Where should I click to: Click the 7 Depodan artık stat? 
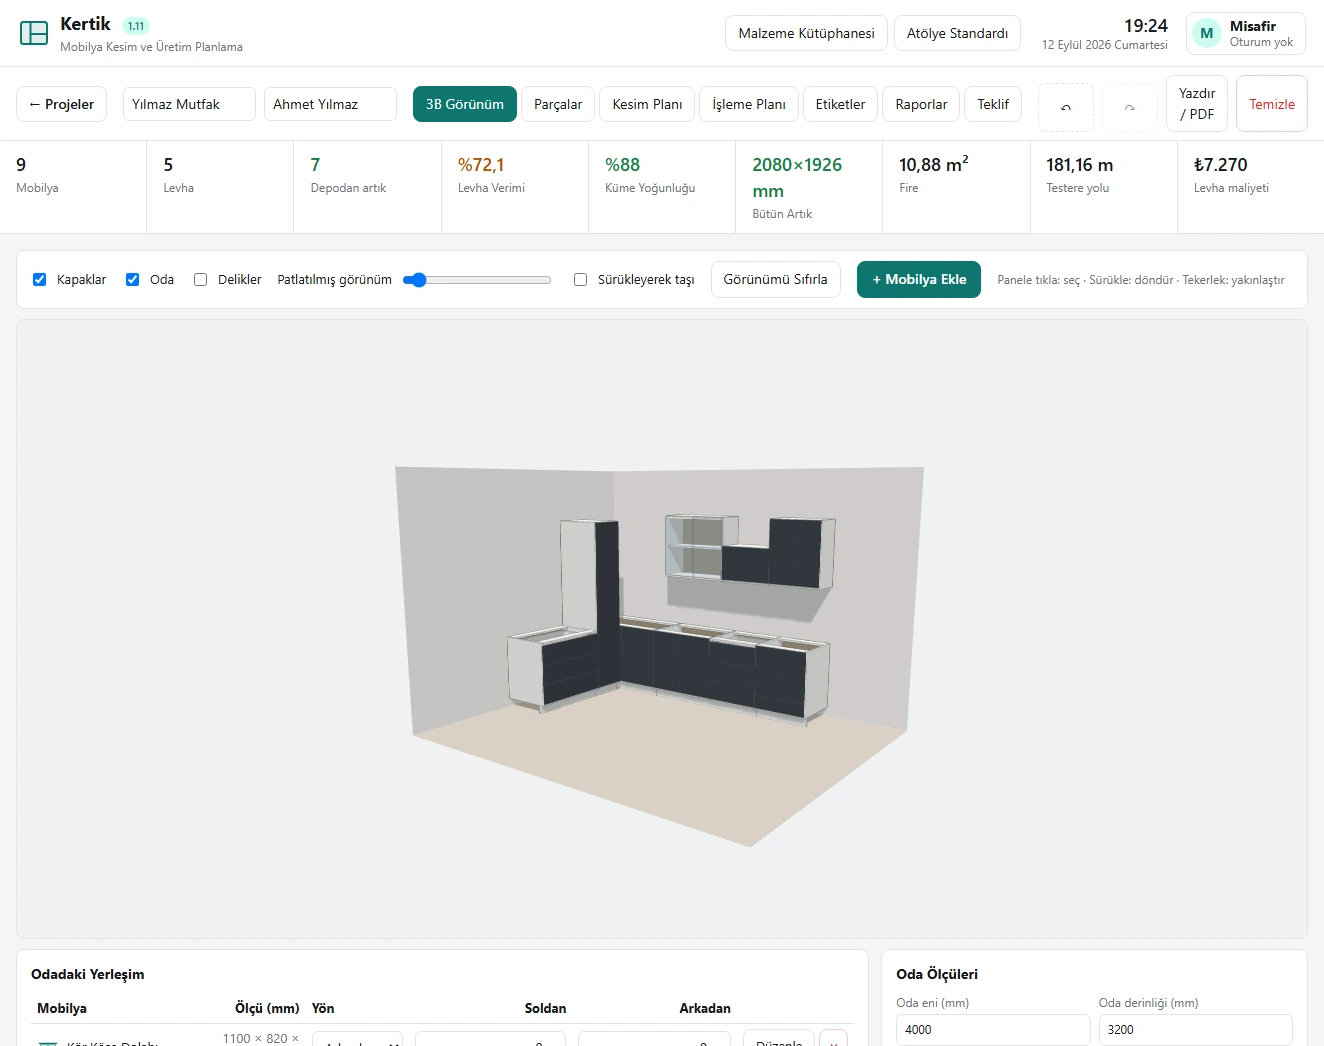[368, 187]
